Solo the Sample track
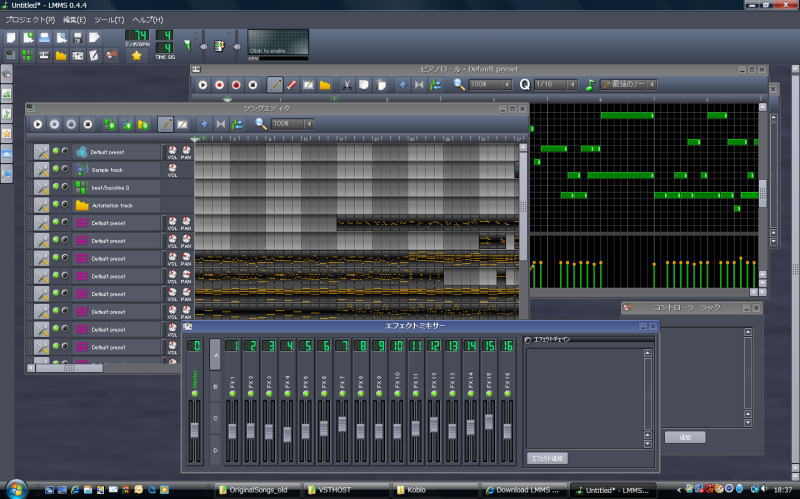Image resolution: width=800 pixels, height=499 pixels. [65, 168]
